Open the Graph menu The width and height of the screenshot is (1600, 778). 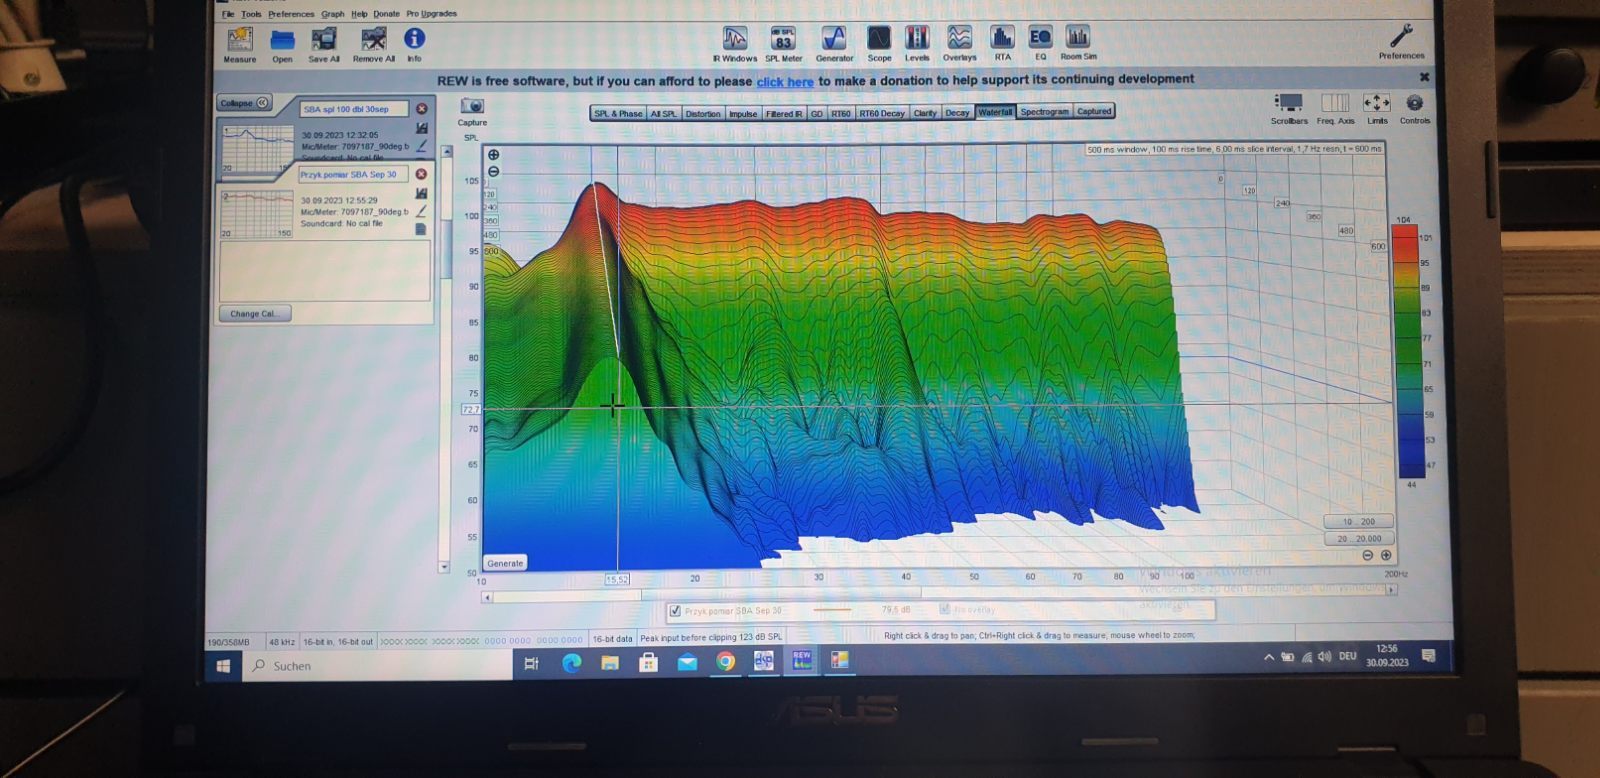click(333, 14)
